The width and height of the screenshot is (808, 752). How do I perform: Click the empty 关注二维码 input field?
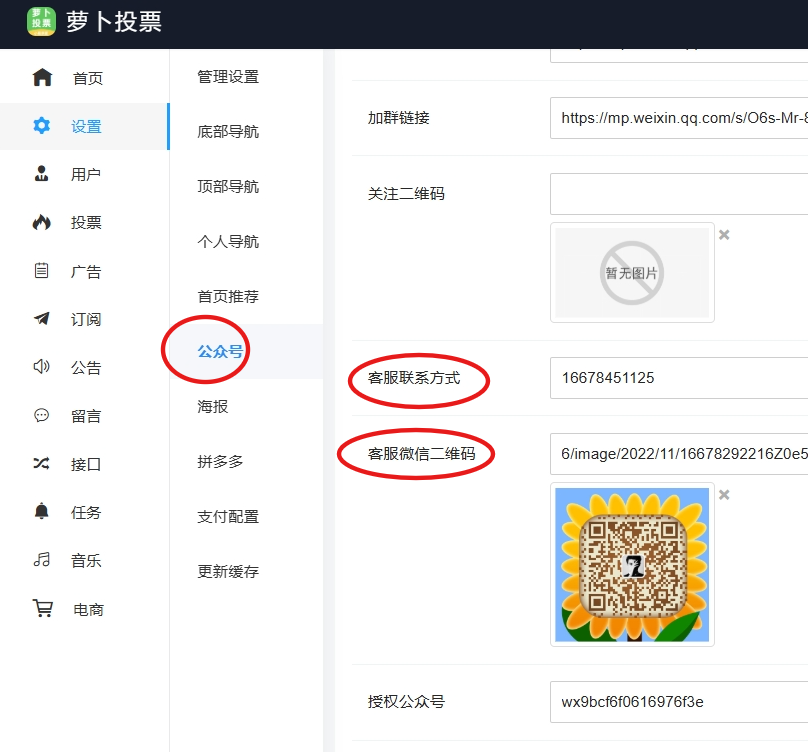679,194
